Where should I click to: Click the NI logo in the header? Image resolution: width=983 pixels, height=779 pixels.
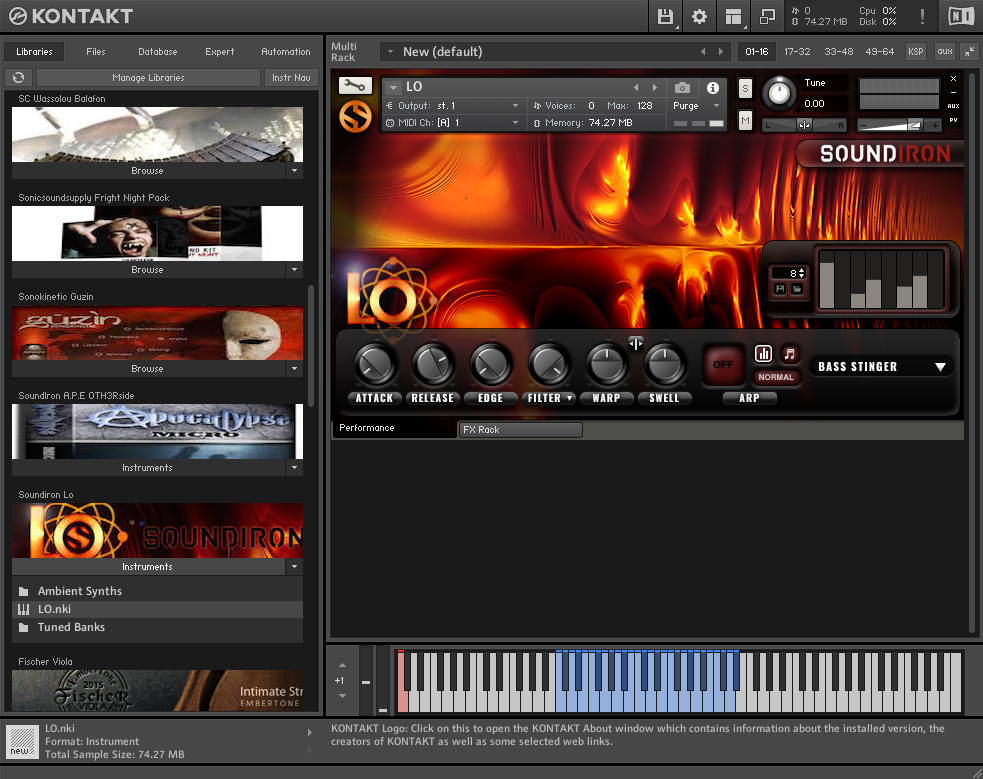click(961, 16)
